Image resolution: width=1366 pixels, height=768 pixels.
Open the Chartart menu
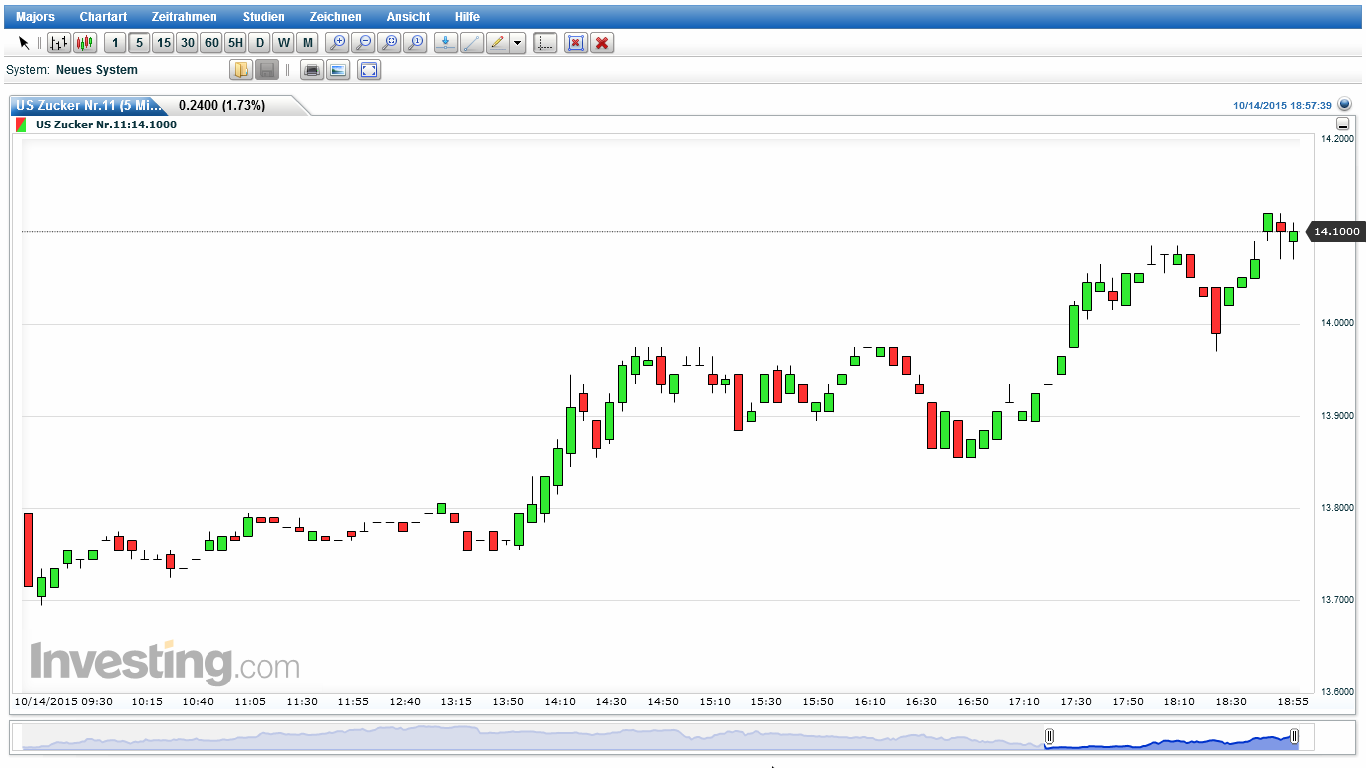[103, 17]
